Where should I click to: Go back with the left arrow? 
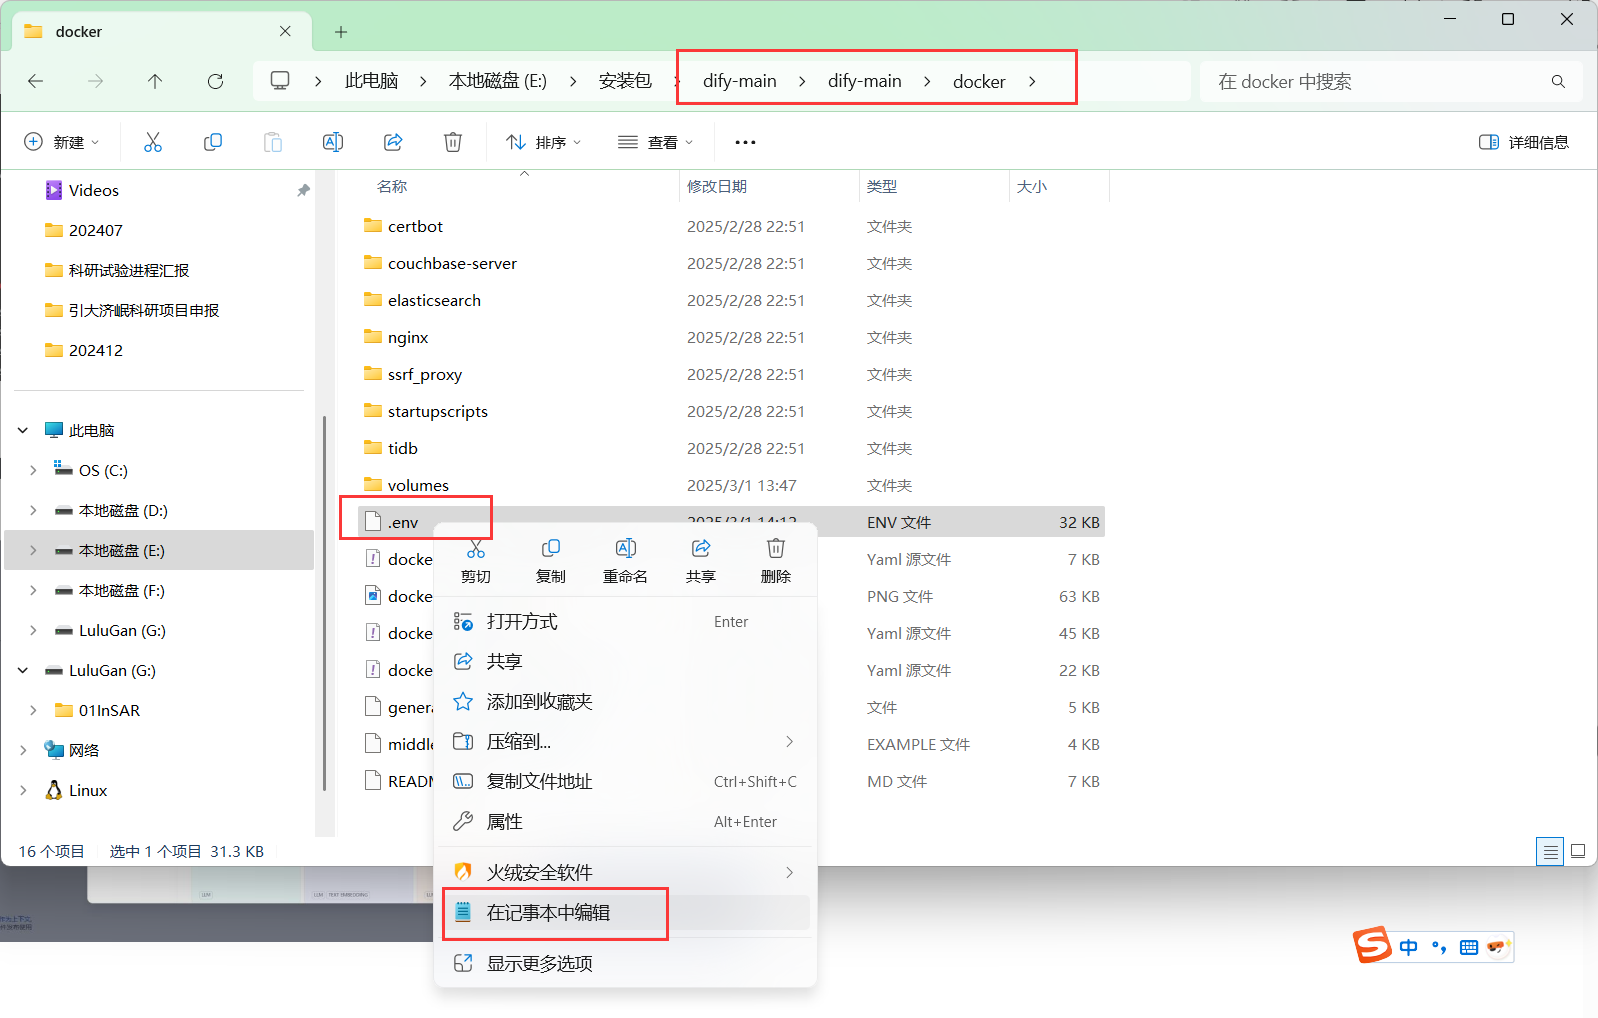click(36, 81)
